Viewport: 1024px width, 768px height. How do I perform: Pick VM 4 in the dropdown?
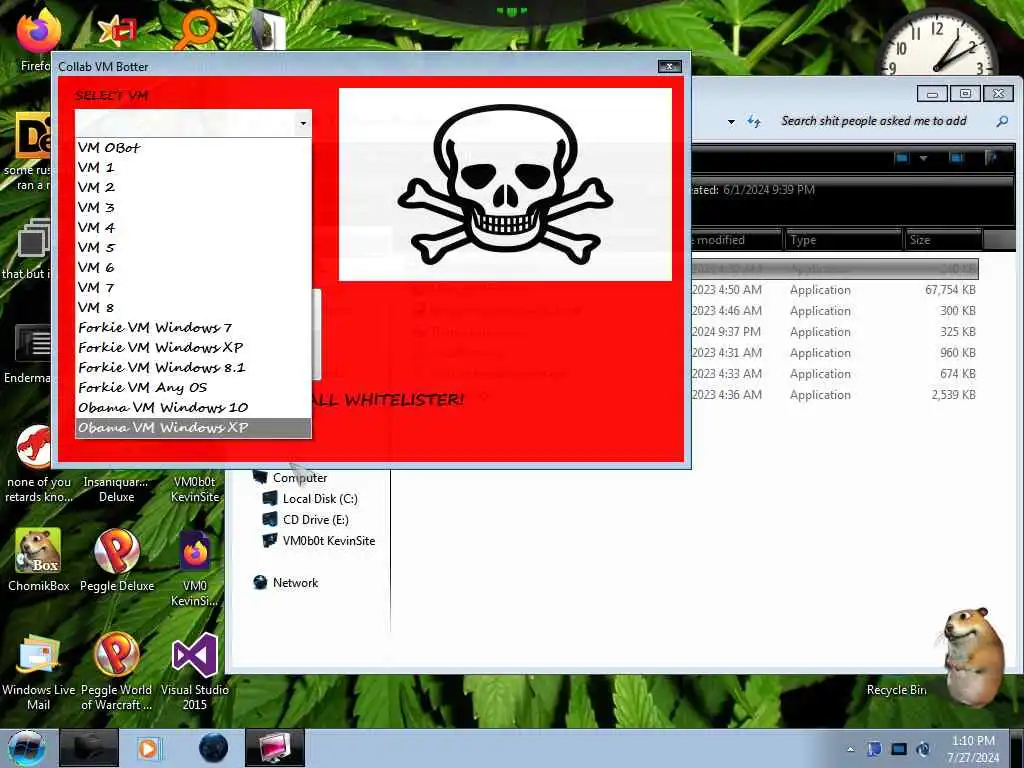(193, 227)
